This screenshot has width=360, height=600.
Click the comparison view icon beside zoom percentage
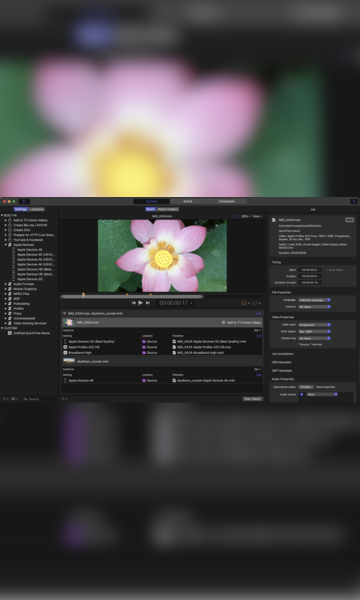(x=236, y=216)
